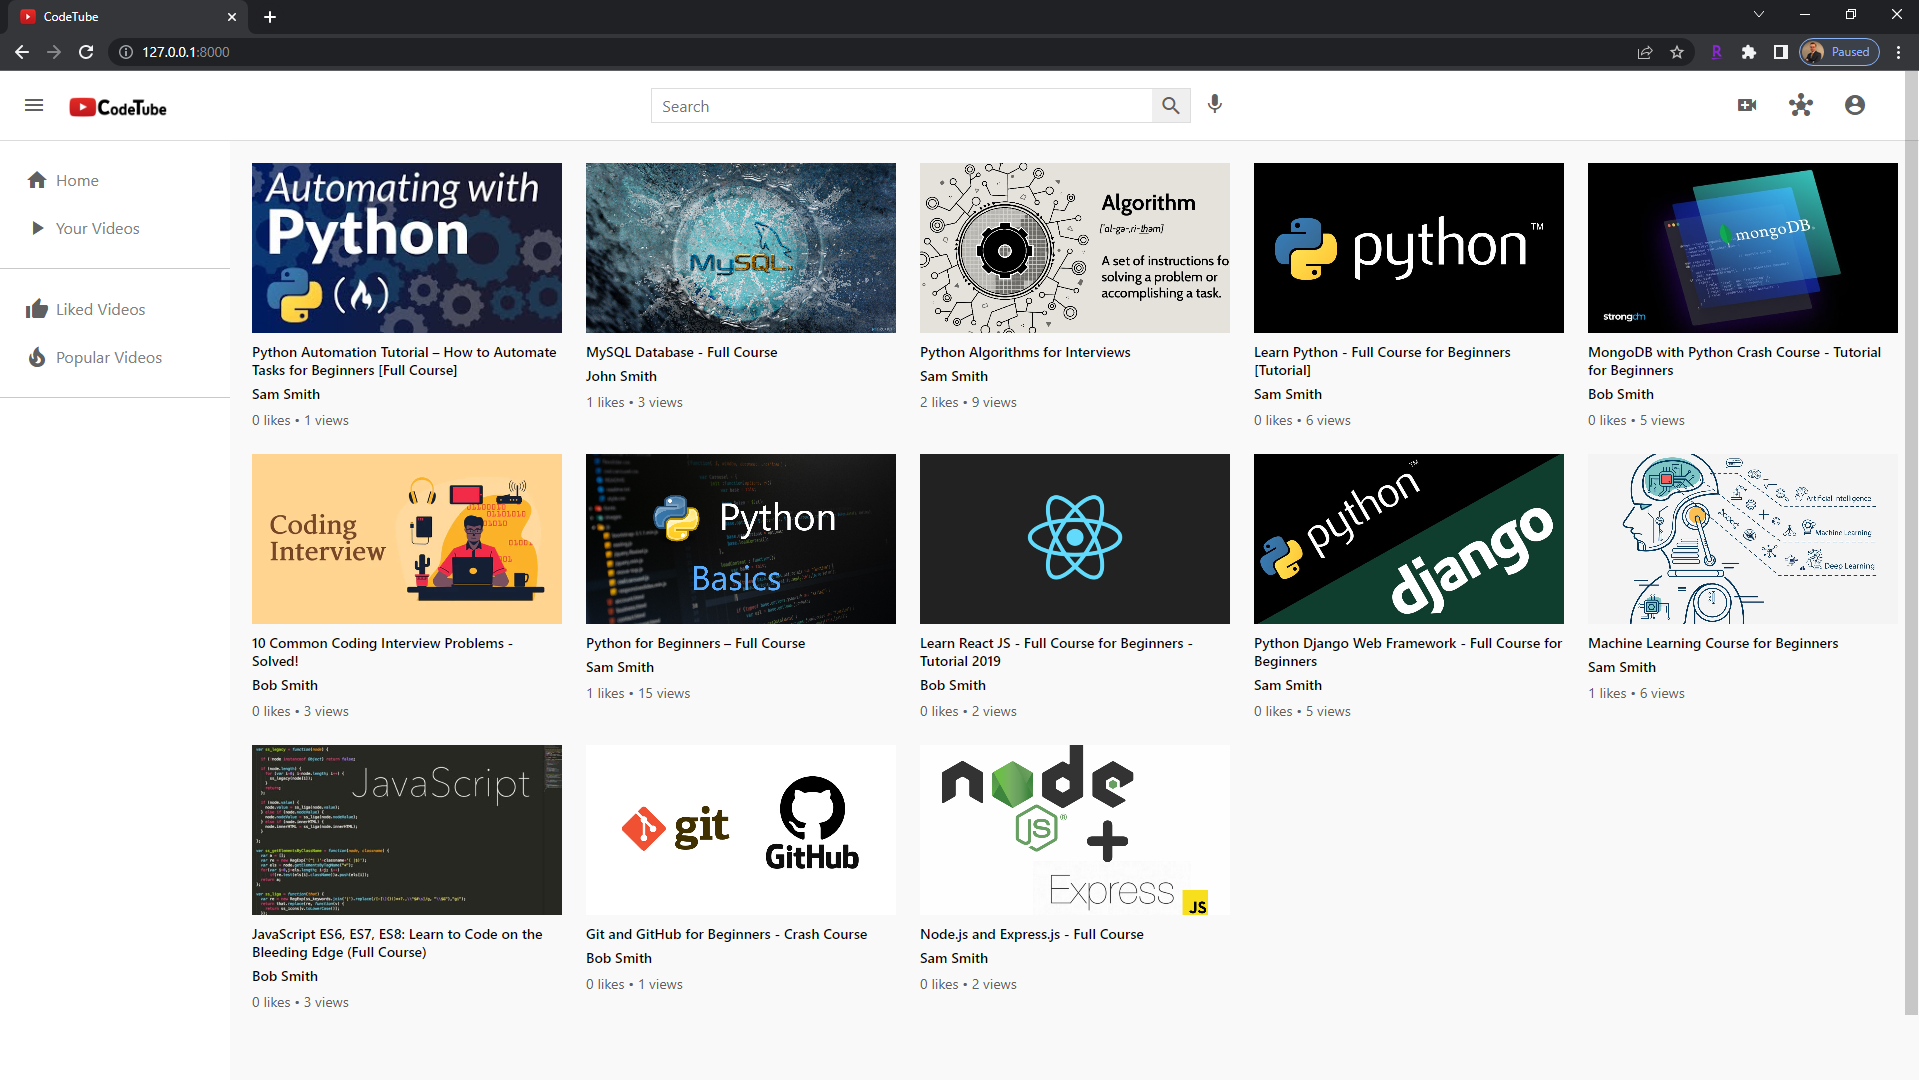Open Chrome three-dot menu
This screenshot has width=1919, height=1080.
[1899, 52]
